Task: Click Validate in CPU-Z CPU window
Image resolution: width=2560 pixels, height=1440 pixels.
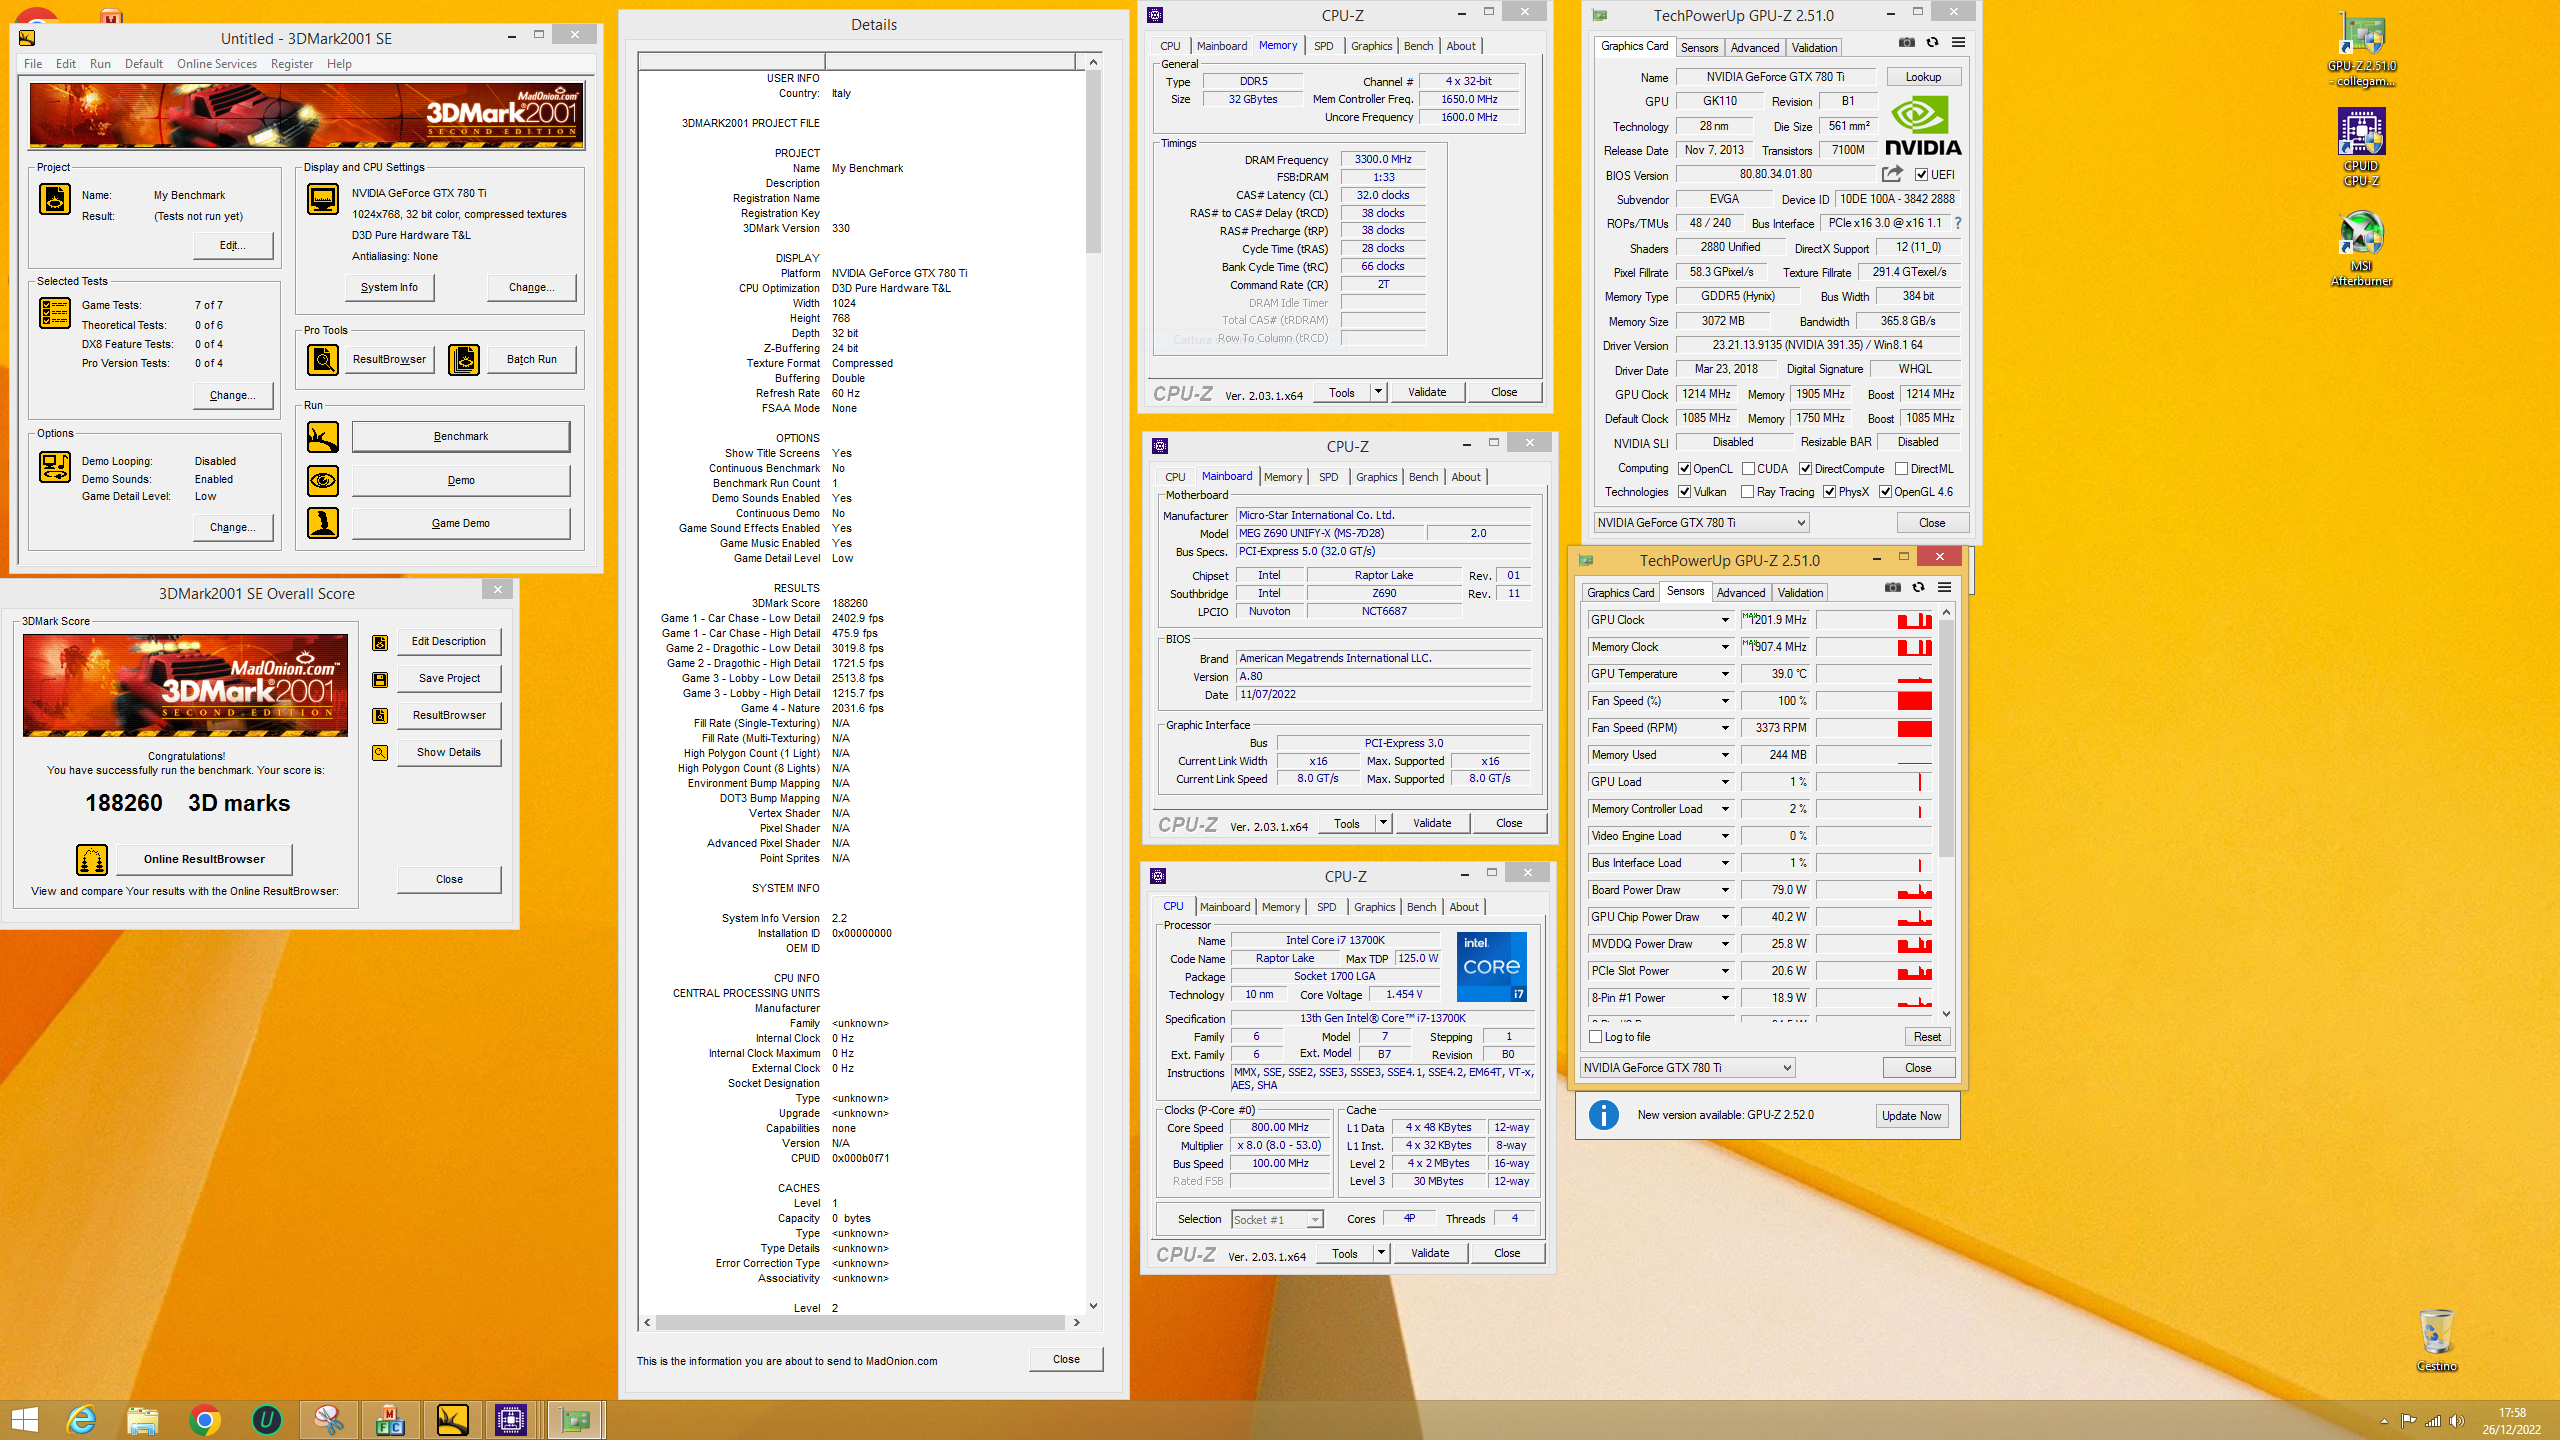Action: [1429, 1253]
